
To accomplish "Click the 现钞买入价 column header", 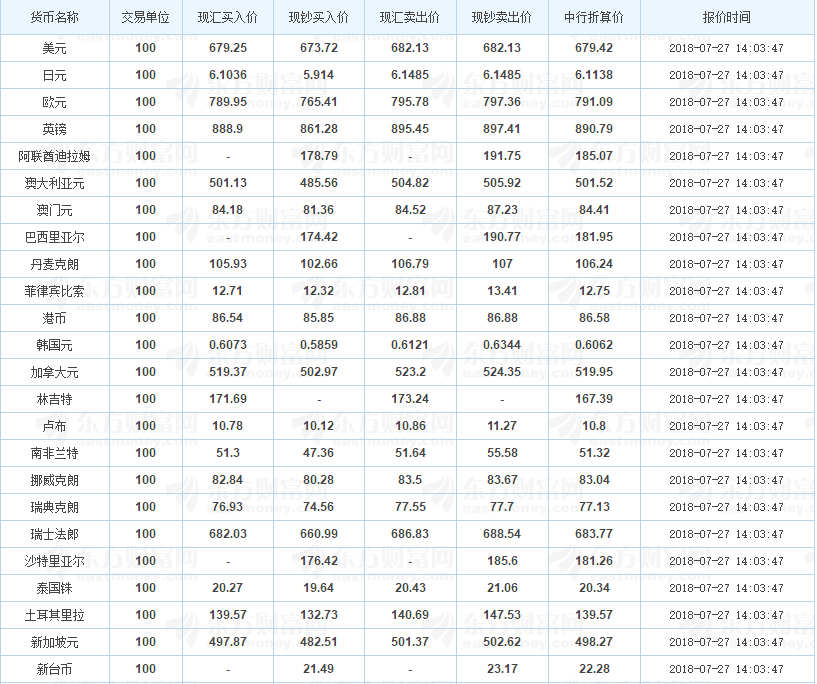I will 319,18.
